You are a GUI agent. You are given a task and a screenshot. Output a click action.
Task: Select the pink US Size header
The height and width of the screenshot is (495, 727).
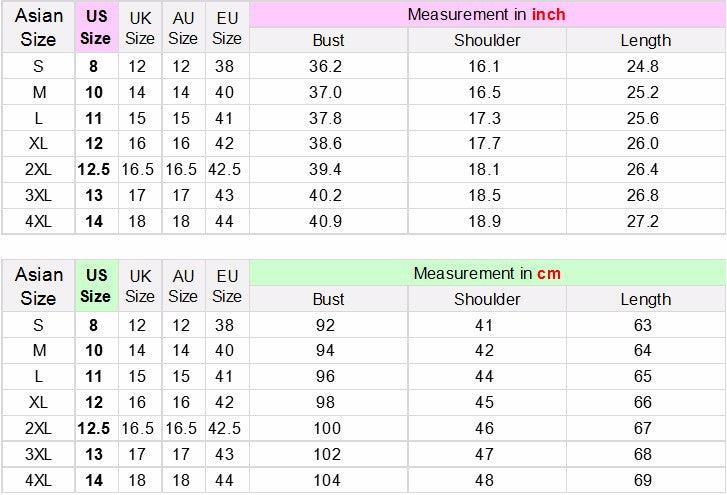[x=96, y=28]
